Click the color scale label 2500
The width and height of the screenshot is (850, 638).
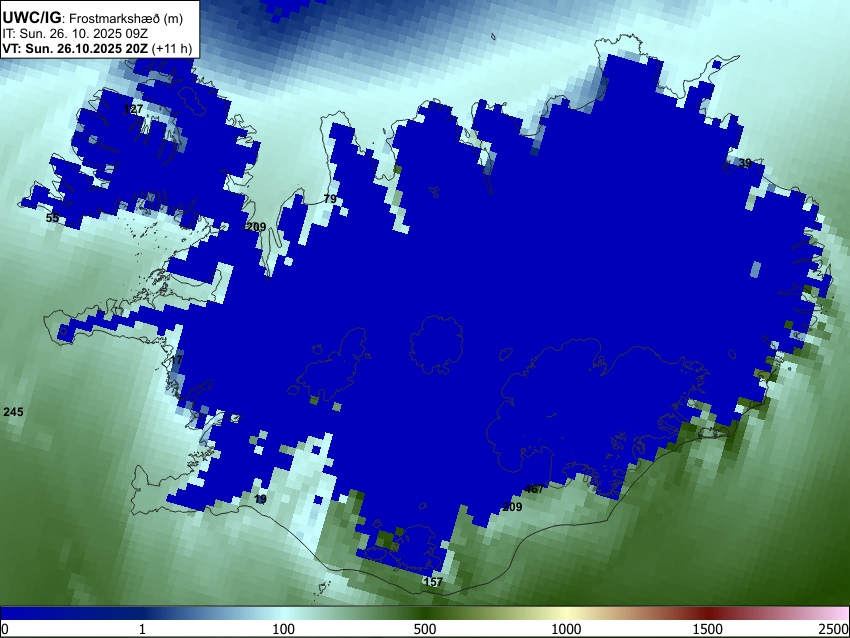click(834, 629)
